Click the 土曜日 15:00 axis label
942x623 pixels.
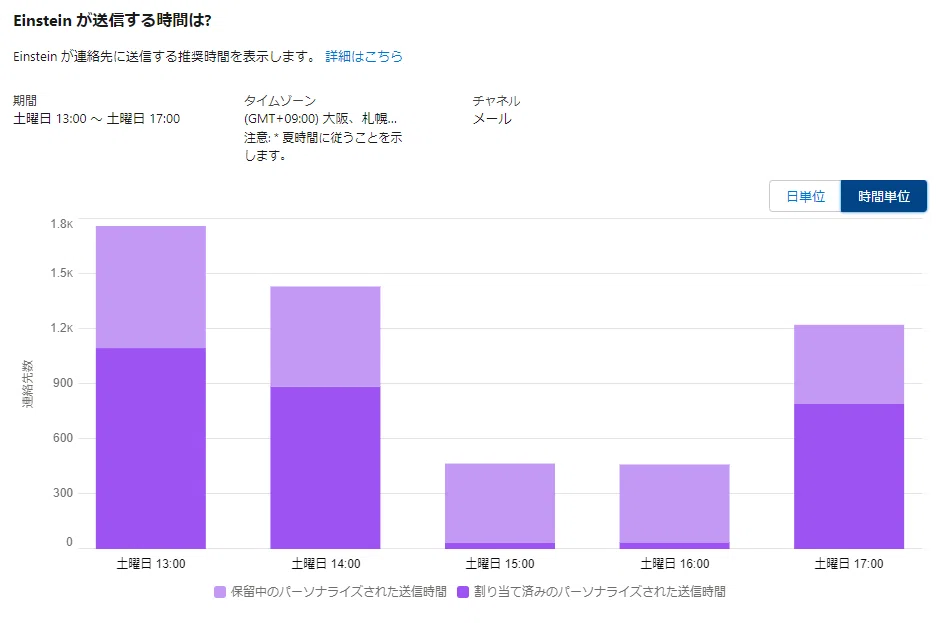coord(500,564)
